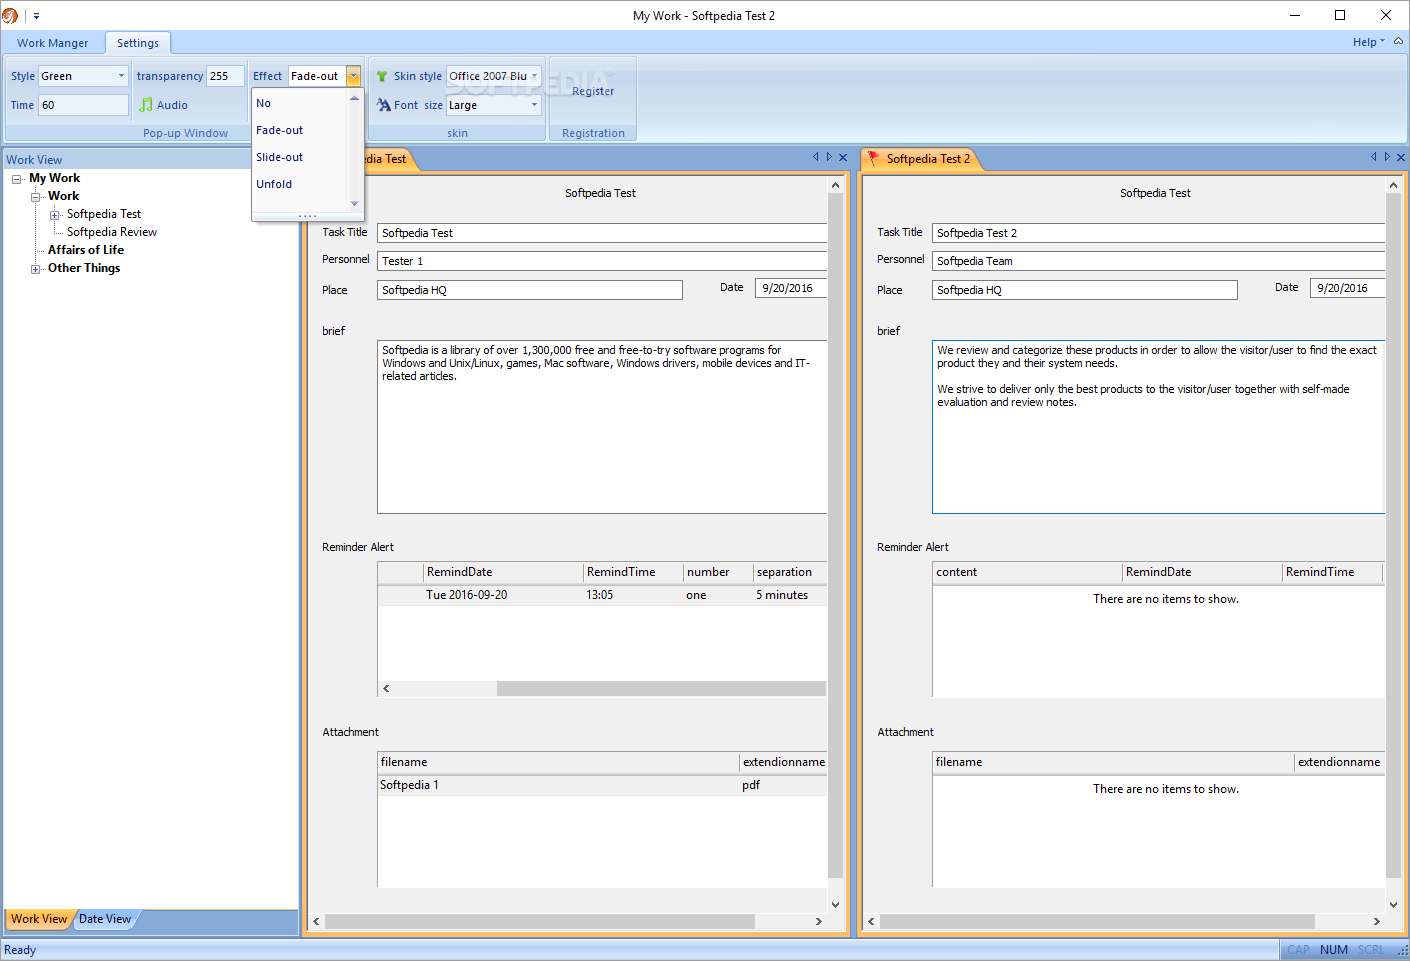Click the RemindDate column header in left pane
This screenshot has width=1410, height=961.
[x=503, y=572]
